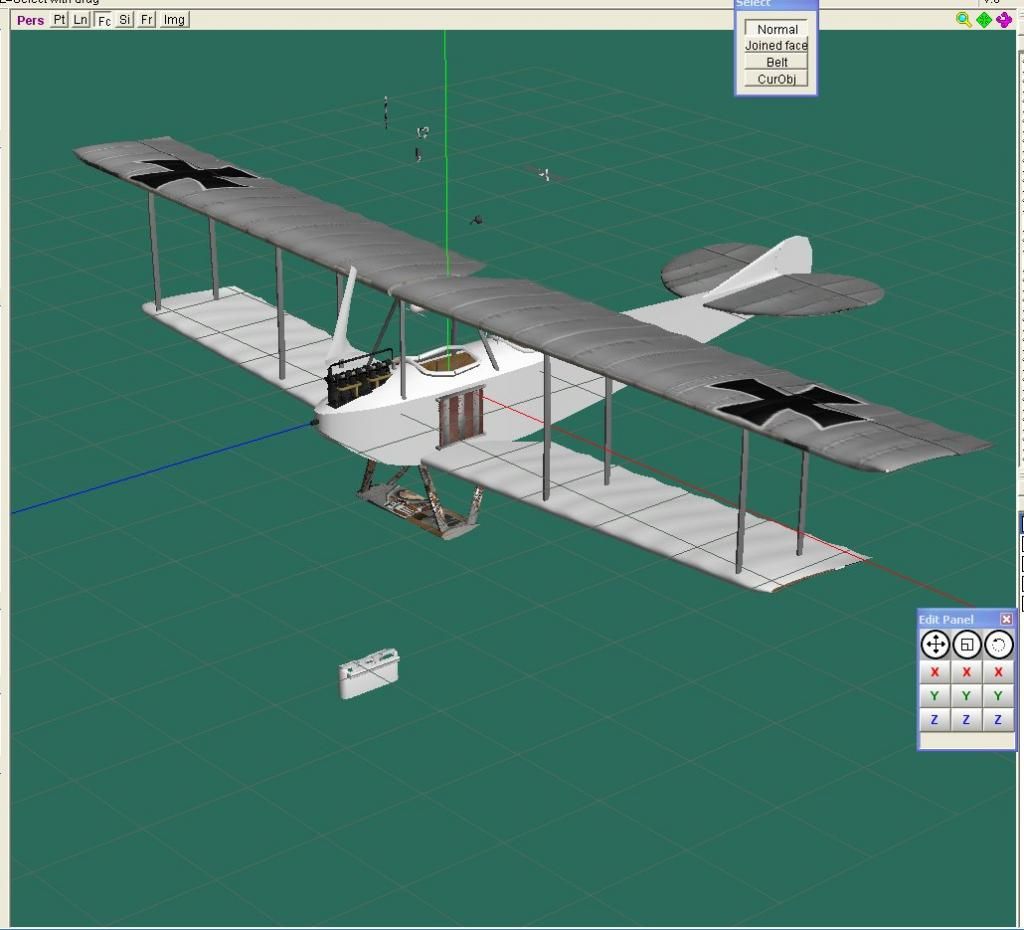Toggle Pt point display
Screen dimensions: 1024x930
click(x=59, y=20)
